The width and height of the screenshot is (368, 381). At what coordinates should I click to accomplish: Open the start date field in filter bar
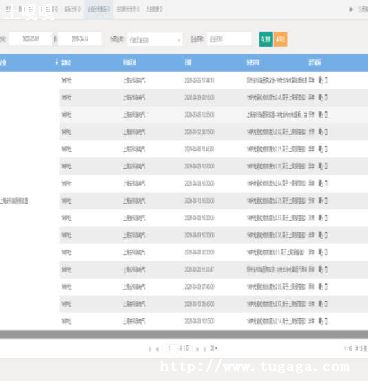click(31, 39)
